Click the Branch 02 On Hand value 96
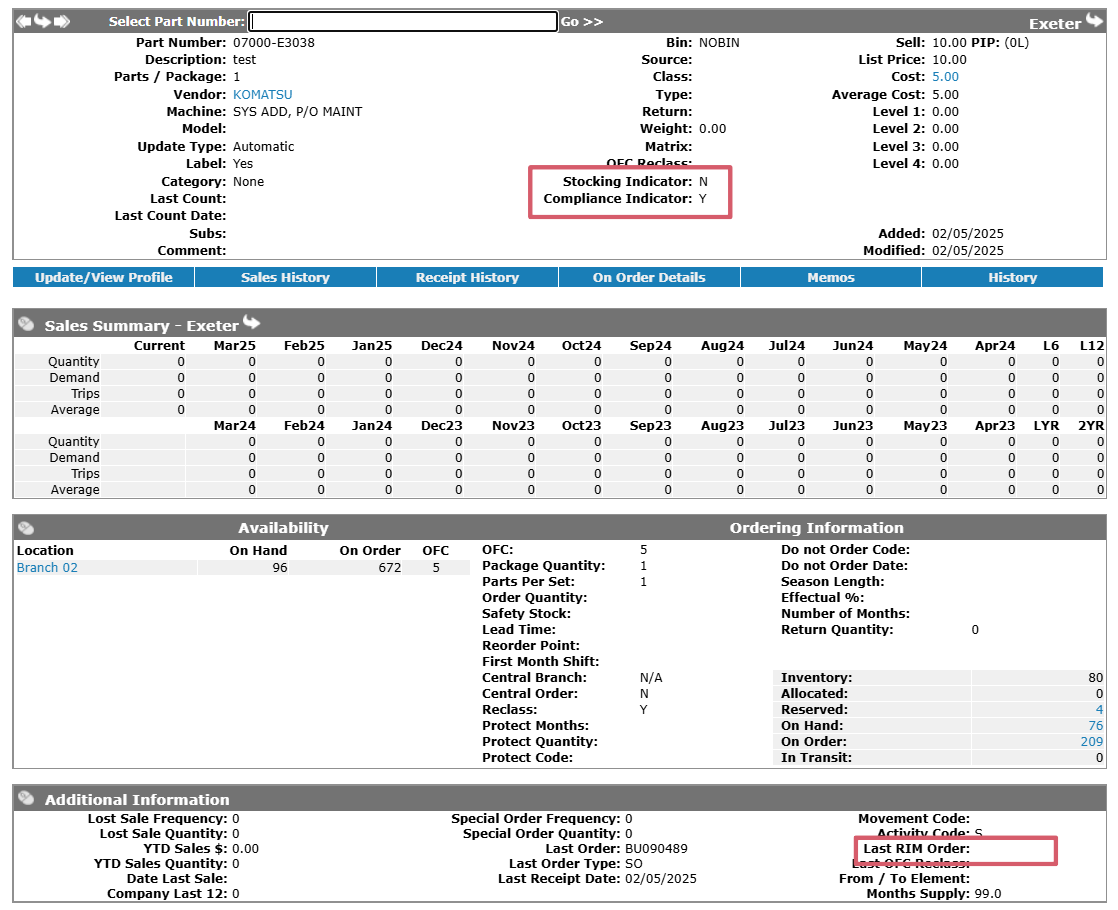 280,568
